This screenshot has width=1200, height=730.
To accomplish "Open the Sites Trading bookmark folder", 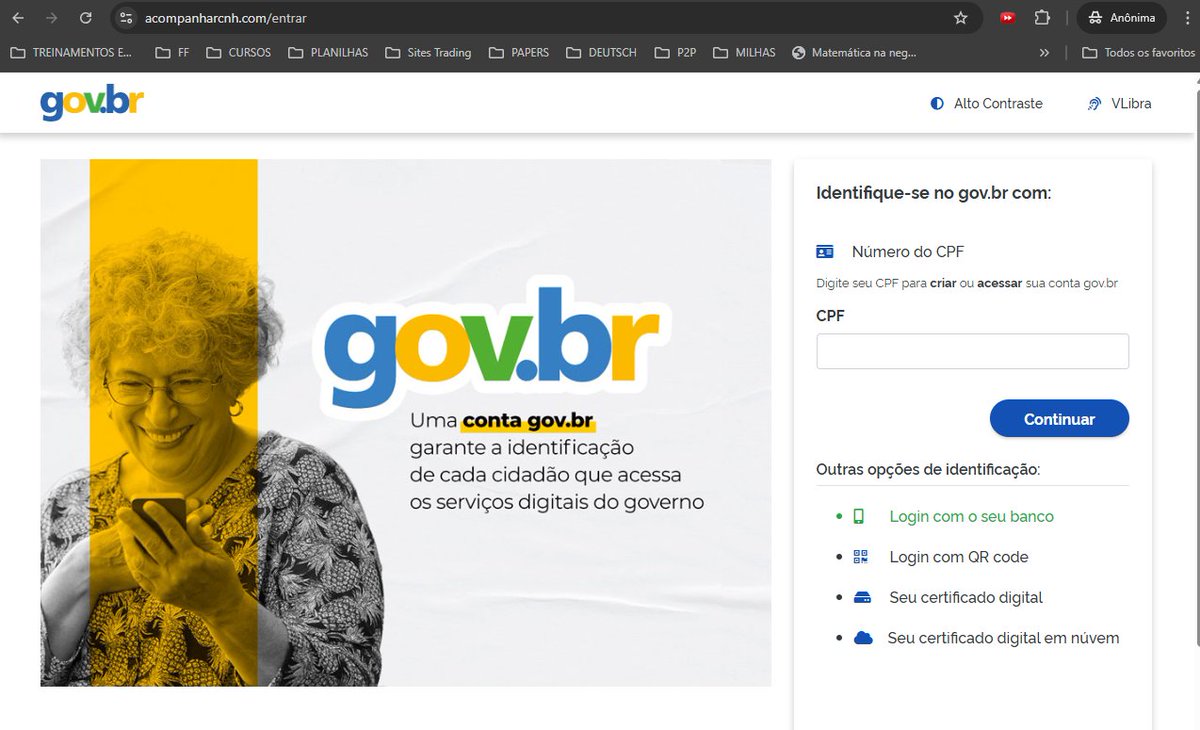I will 428,52.
